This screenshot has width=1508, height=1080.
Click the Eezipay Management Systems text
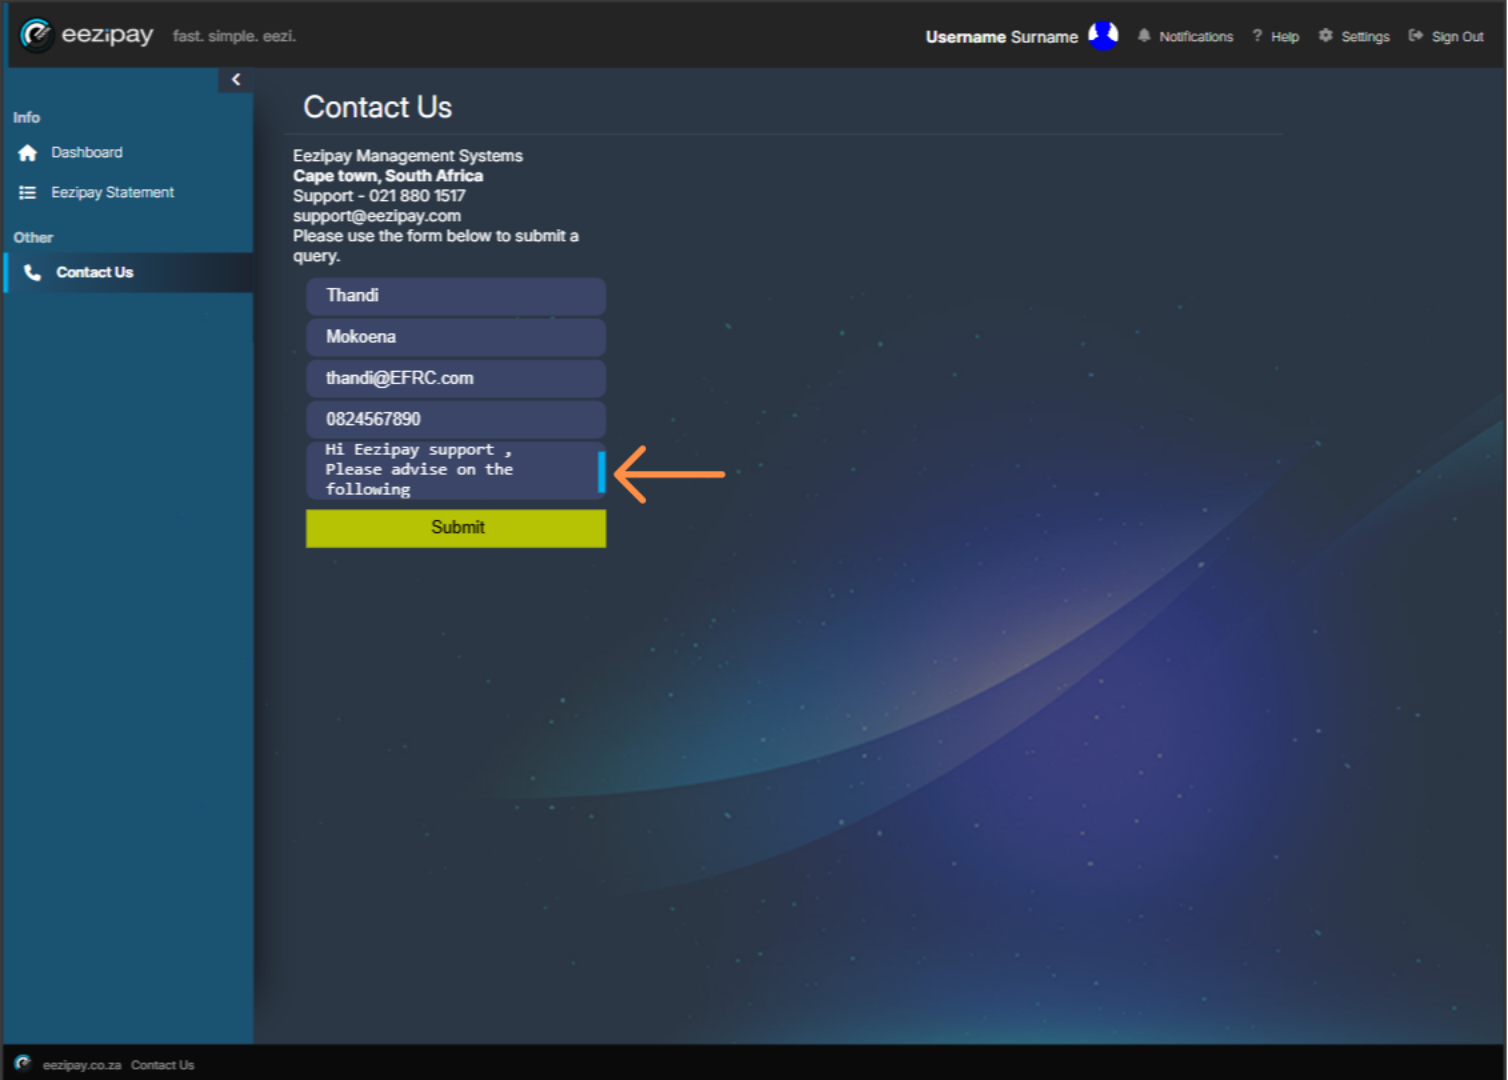408,156
